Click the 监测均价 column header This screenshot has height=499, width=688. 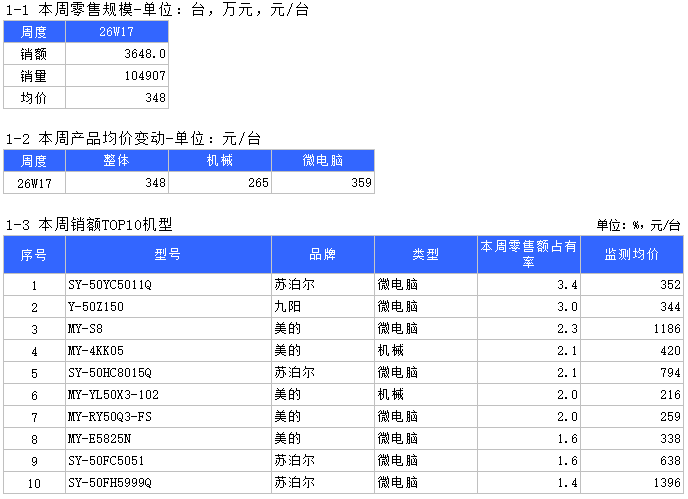[631, 255]
